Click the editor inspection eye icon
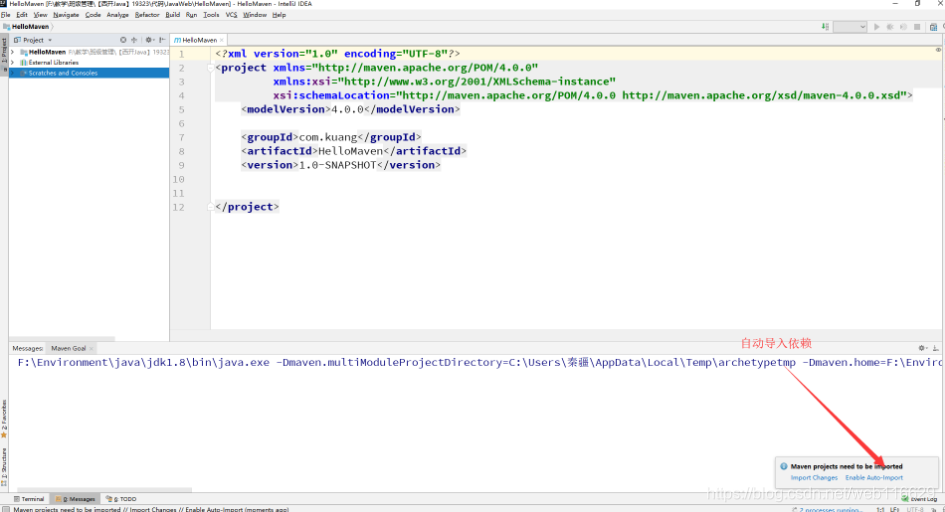The width and height of the screenshot is (945, 512). coord(938,50)
